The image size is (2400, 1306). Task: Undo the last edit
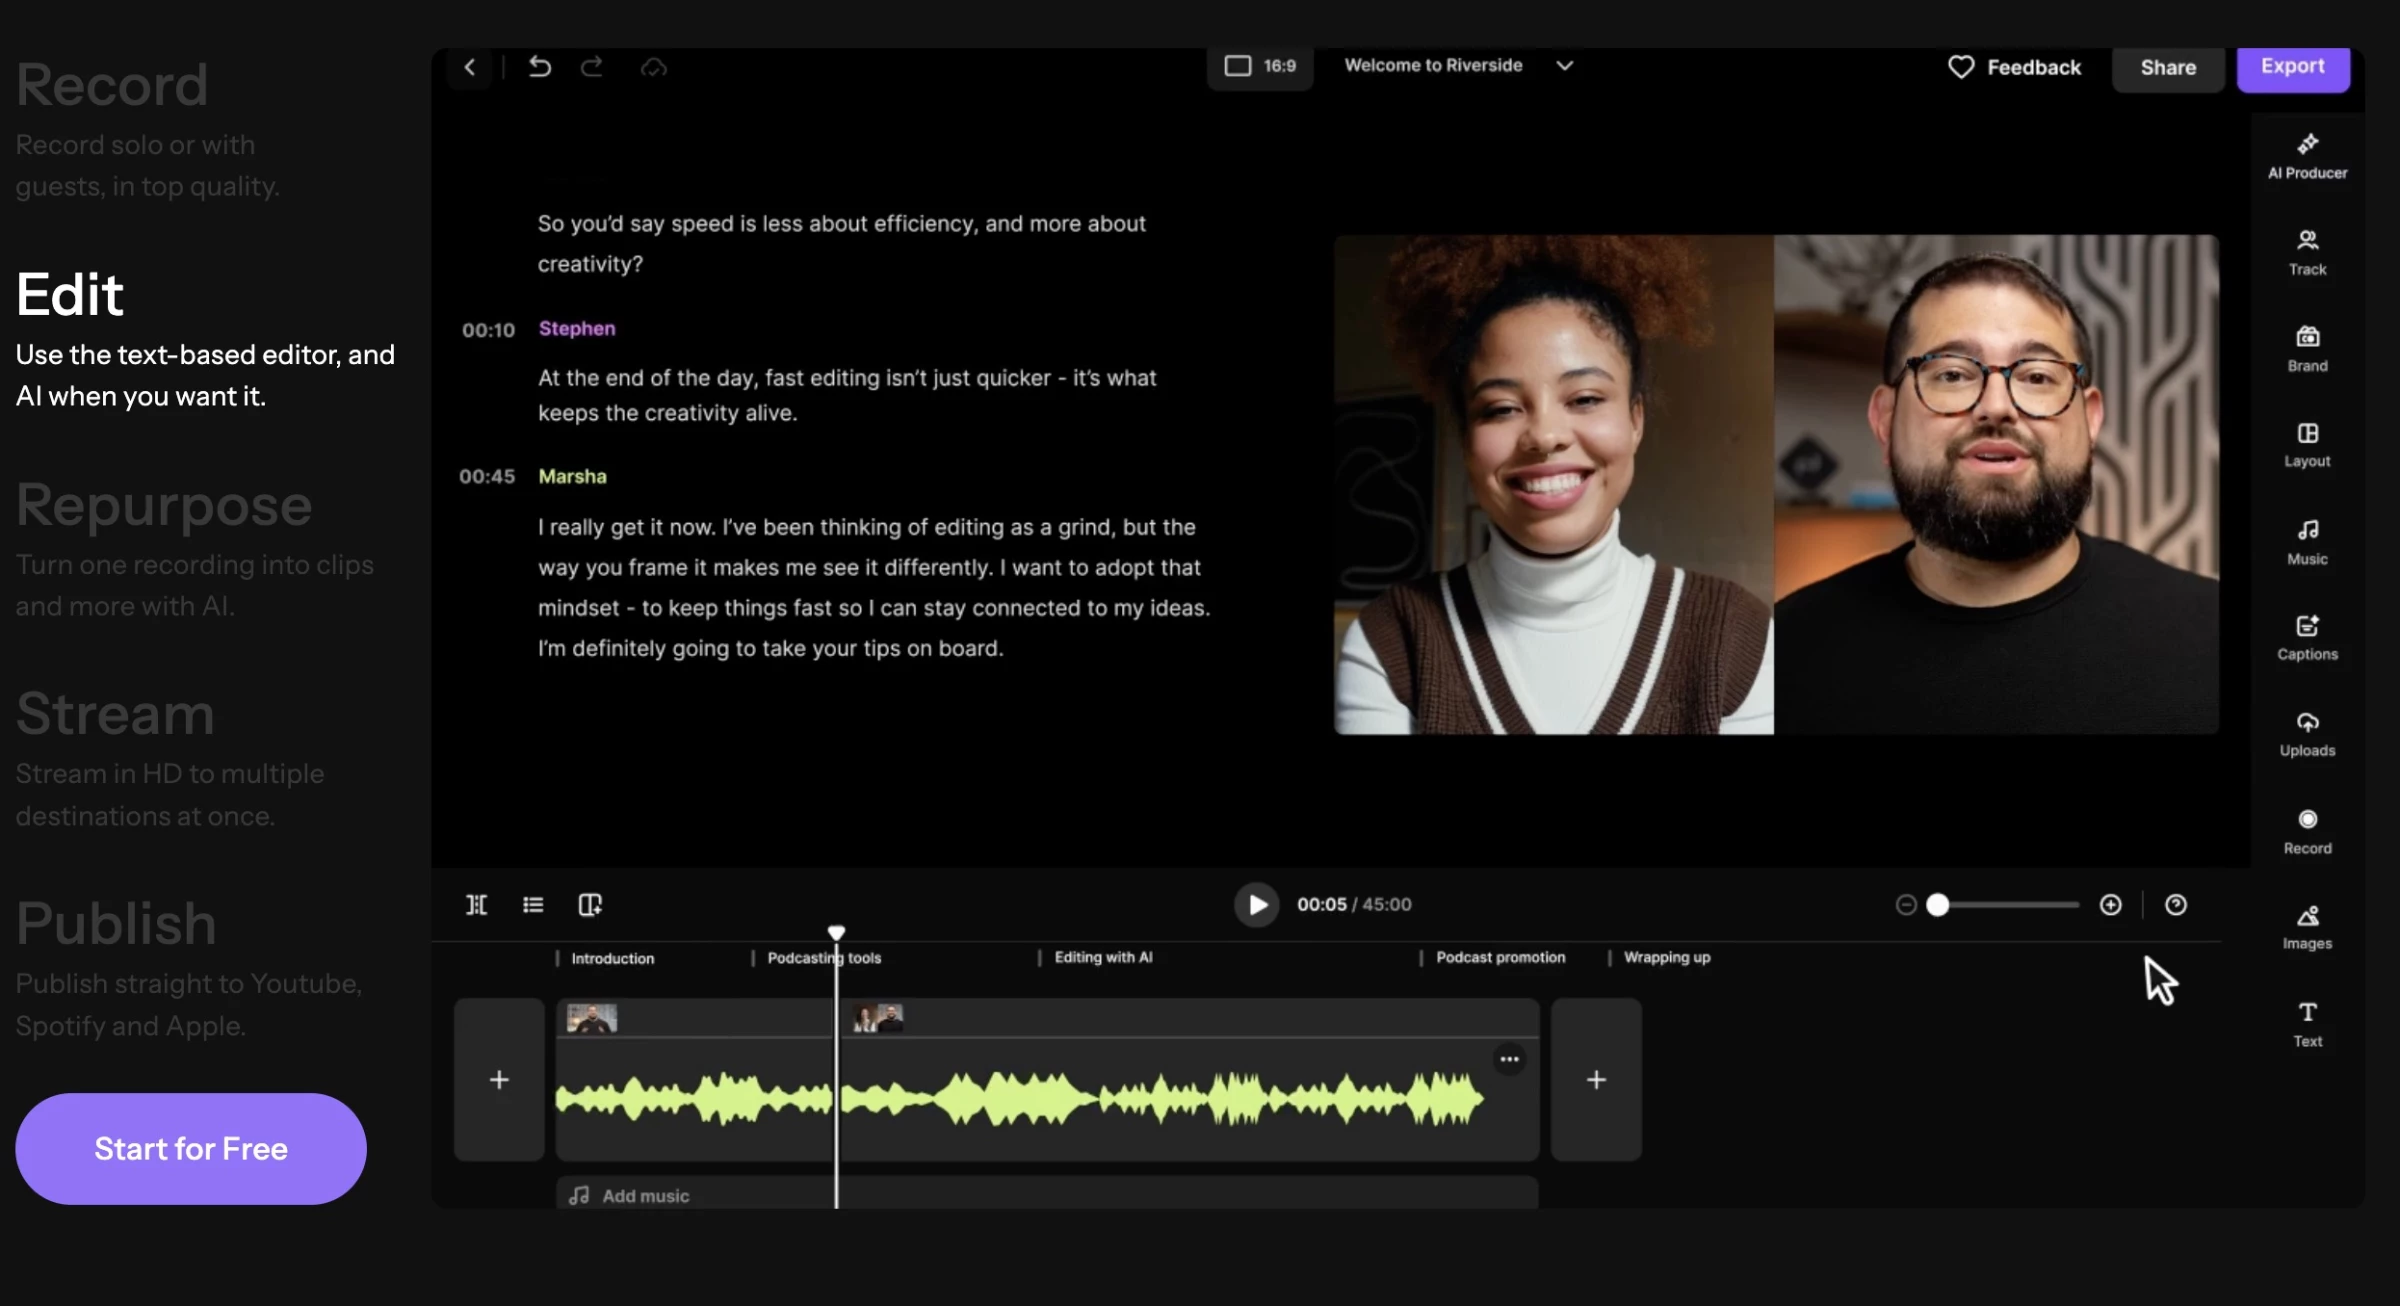click(x=540, y=67)
